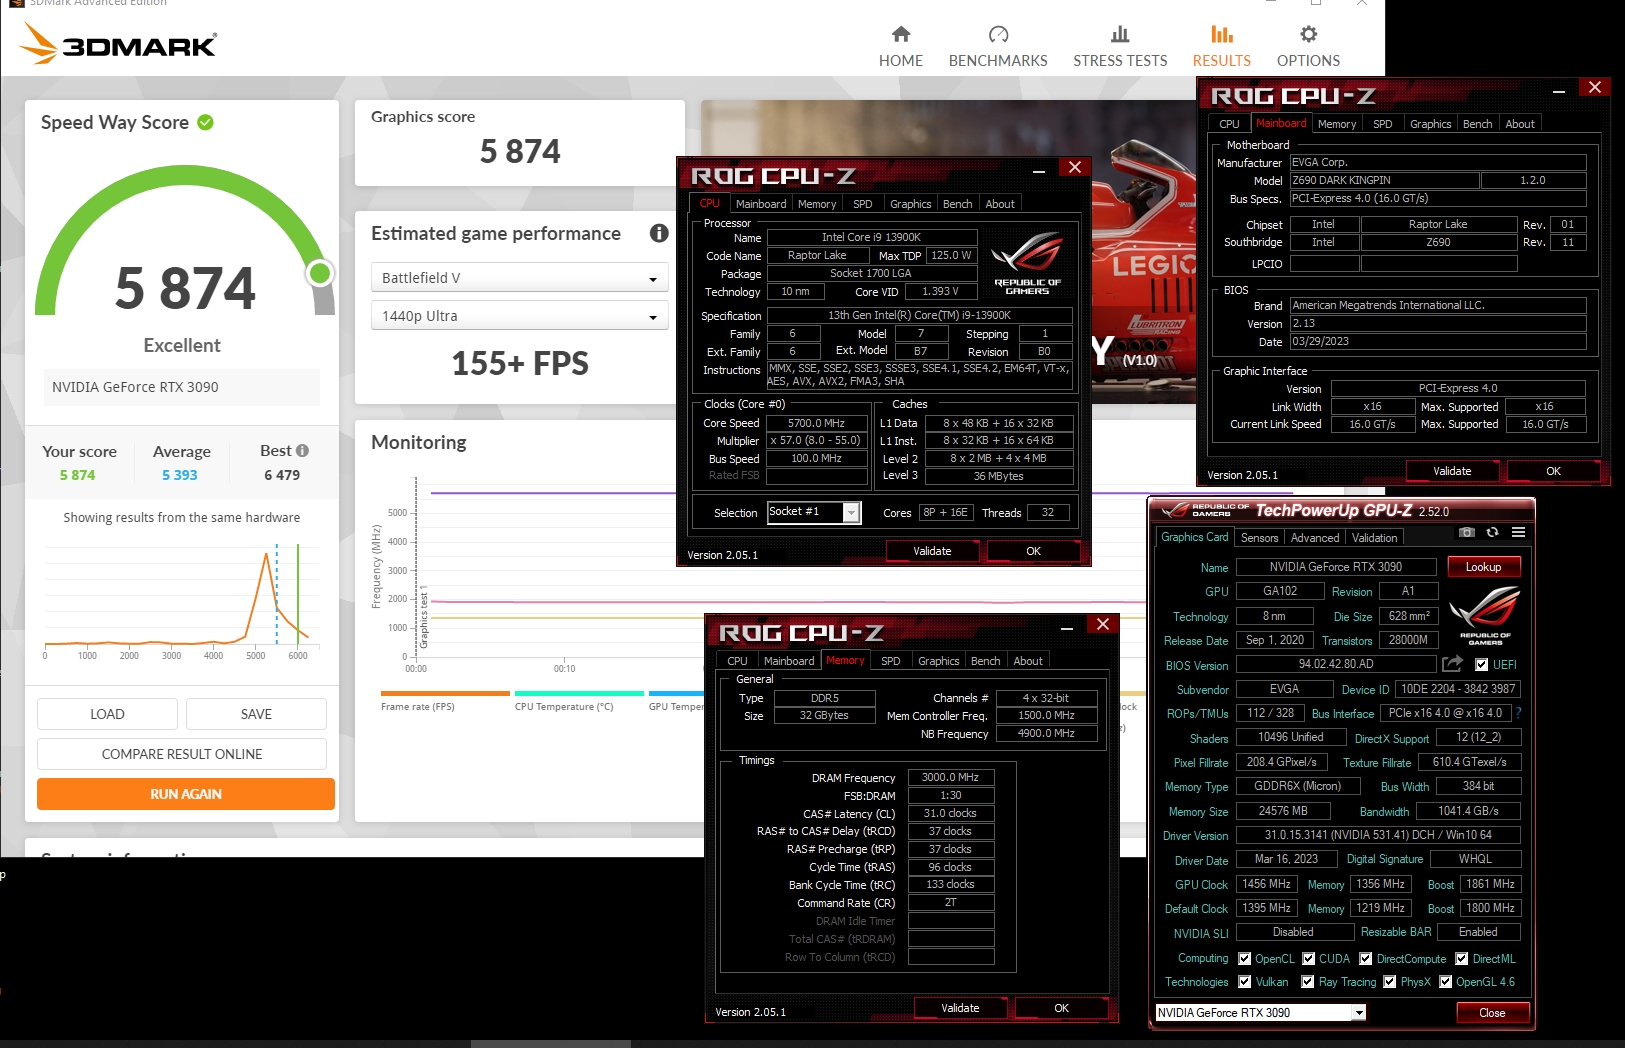Click the LOAD button in 3DMark
This screenshot has width=1625, height=1048.
coord(107,714)
